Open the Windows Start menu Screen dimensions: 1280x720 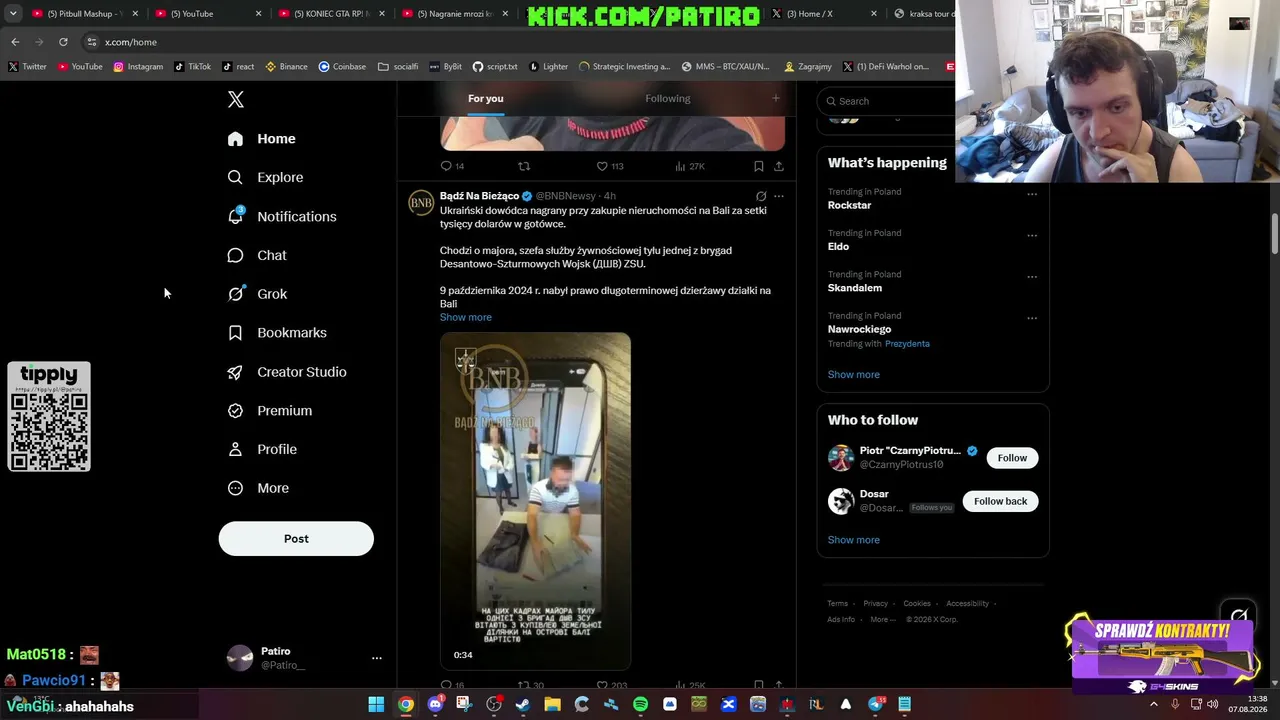(376, 705)
